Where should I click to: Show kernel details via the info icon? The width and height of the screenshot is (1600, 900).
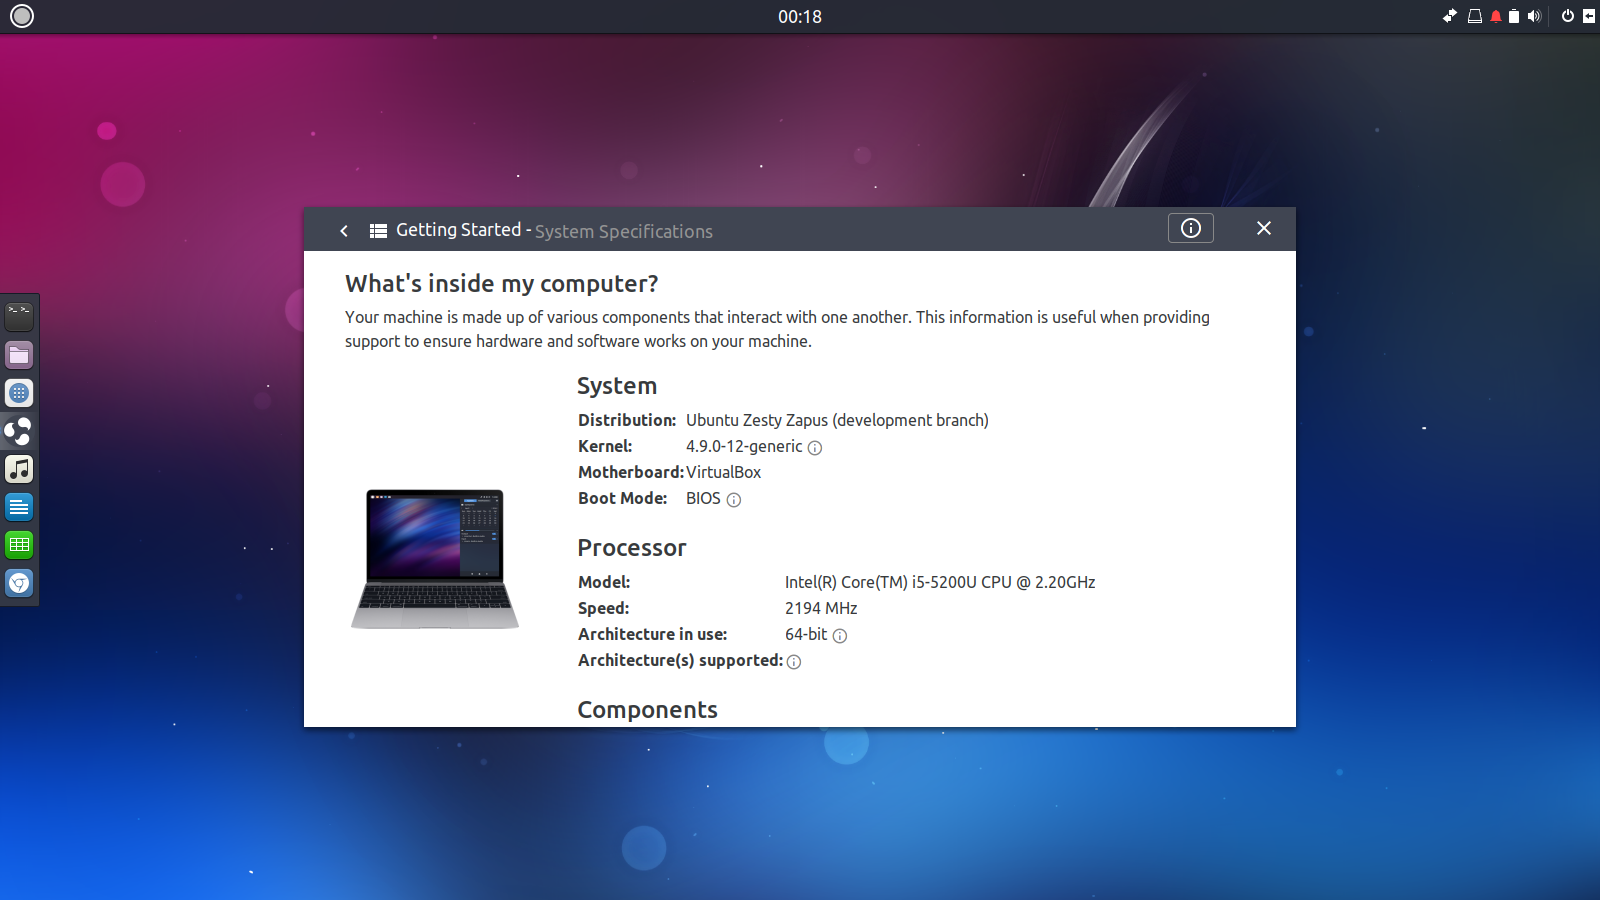click(x=815, y=448)
